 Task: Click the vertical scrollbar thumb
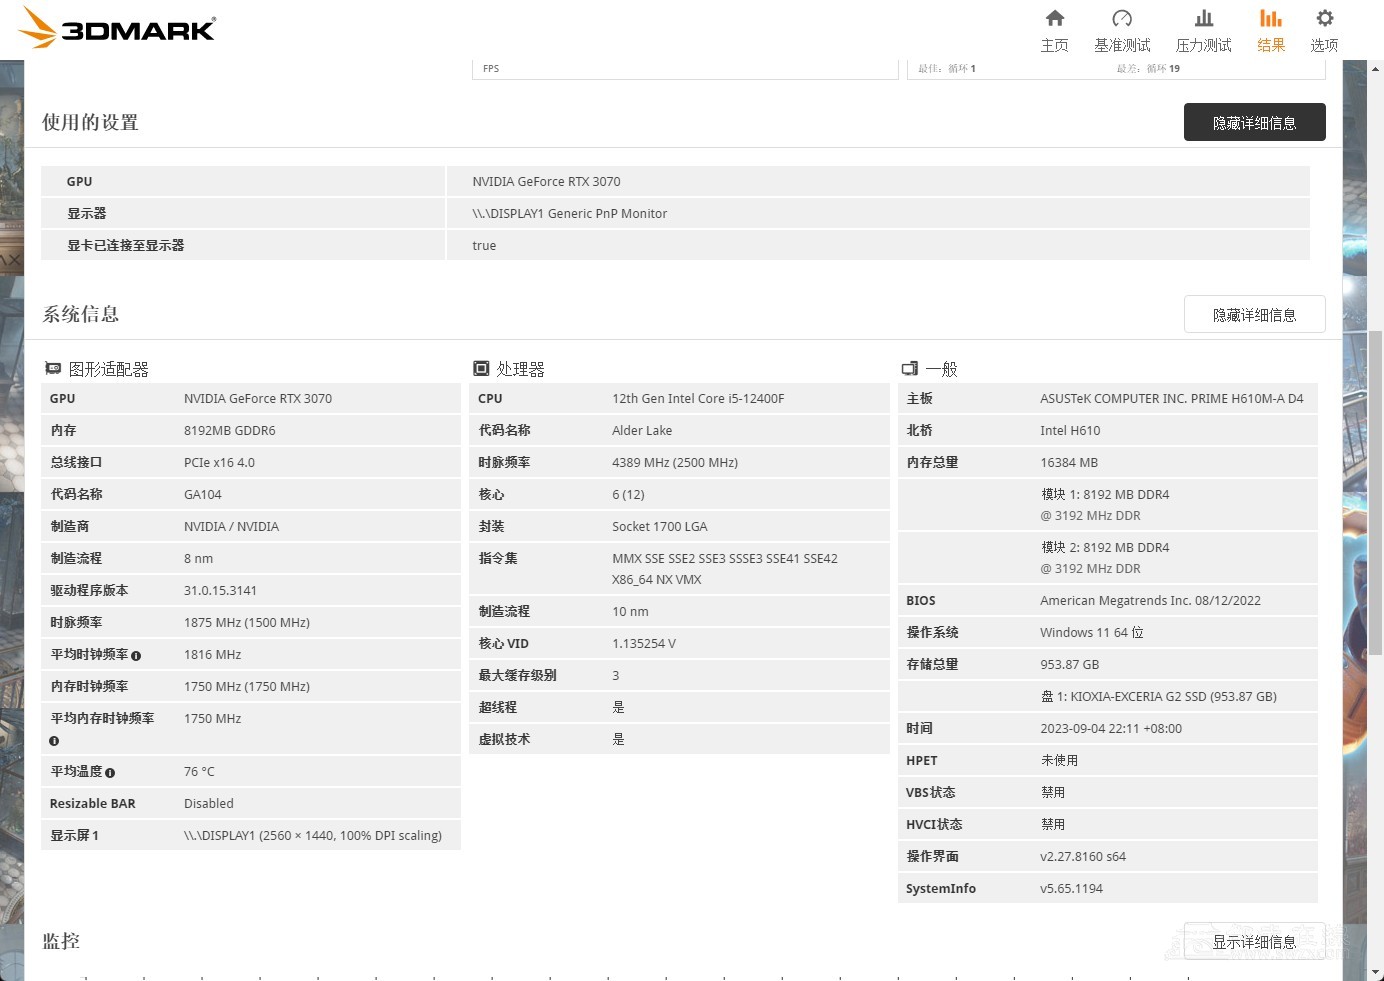(x=1376, y=492)
